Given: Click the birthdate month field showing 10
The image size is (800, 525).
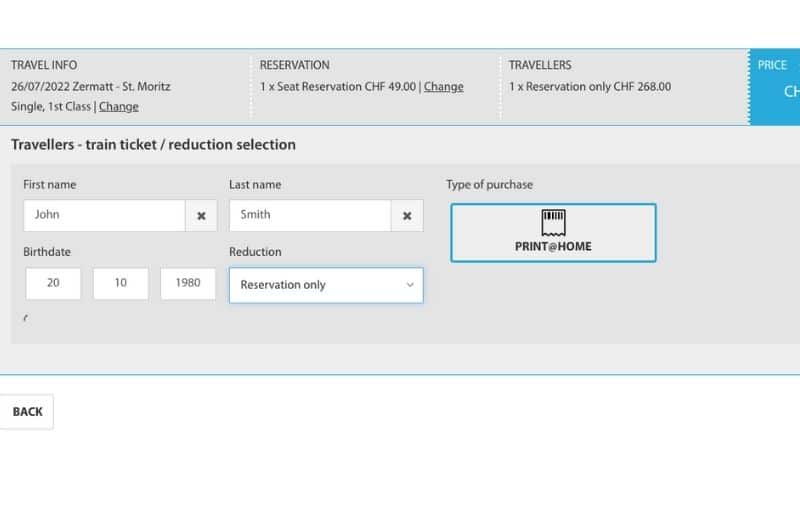Looking at the screenshot, I should tap(121, 283).
